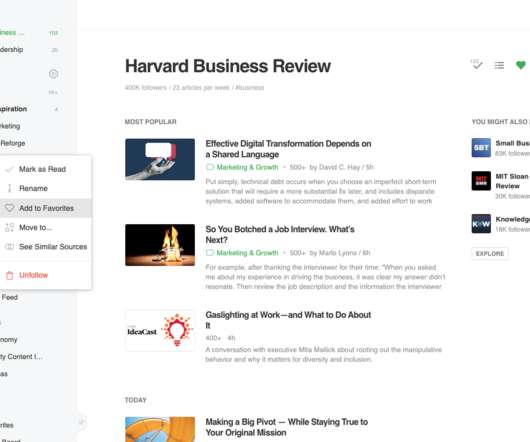Select the Reforge feed in sidebar
This screenshot has height=442, width=530.
pos(13,143)
